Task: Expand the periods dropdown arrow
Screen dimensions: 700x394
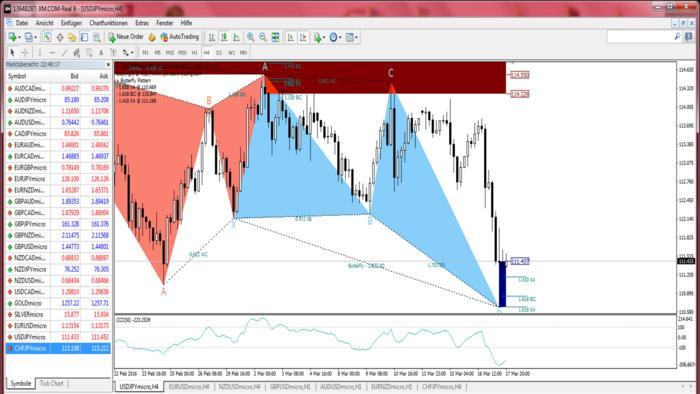Action: [340, 37]
